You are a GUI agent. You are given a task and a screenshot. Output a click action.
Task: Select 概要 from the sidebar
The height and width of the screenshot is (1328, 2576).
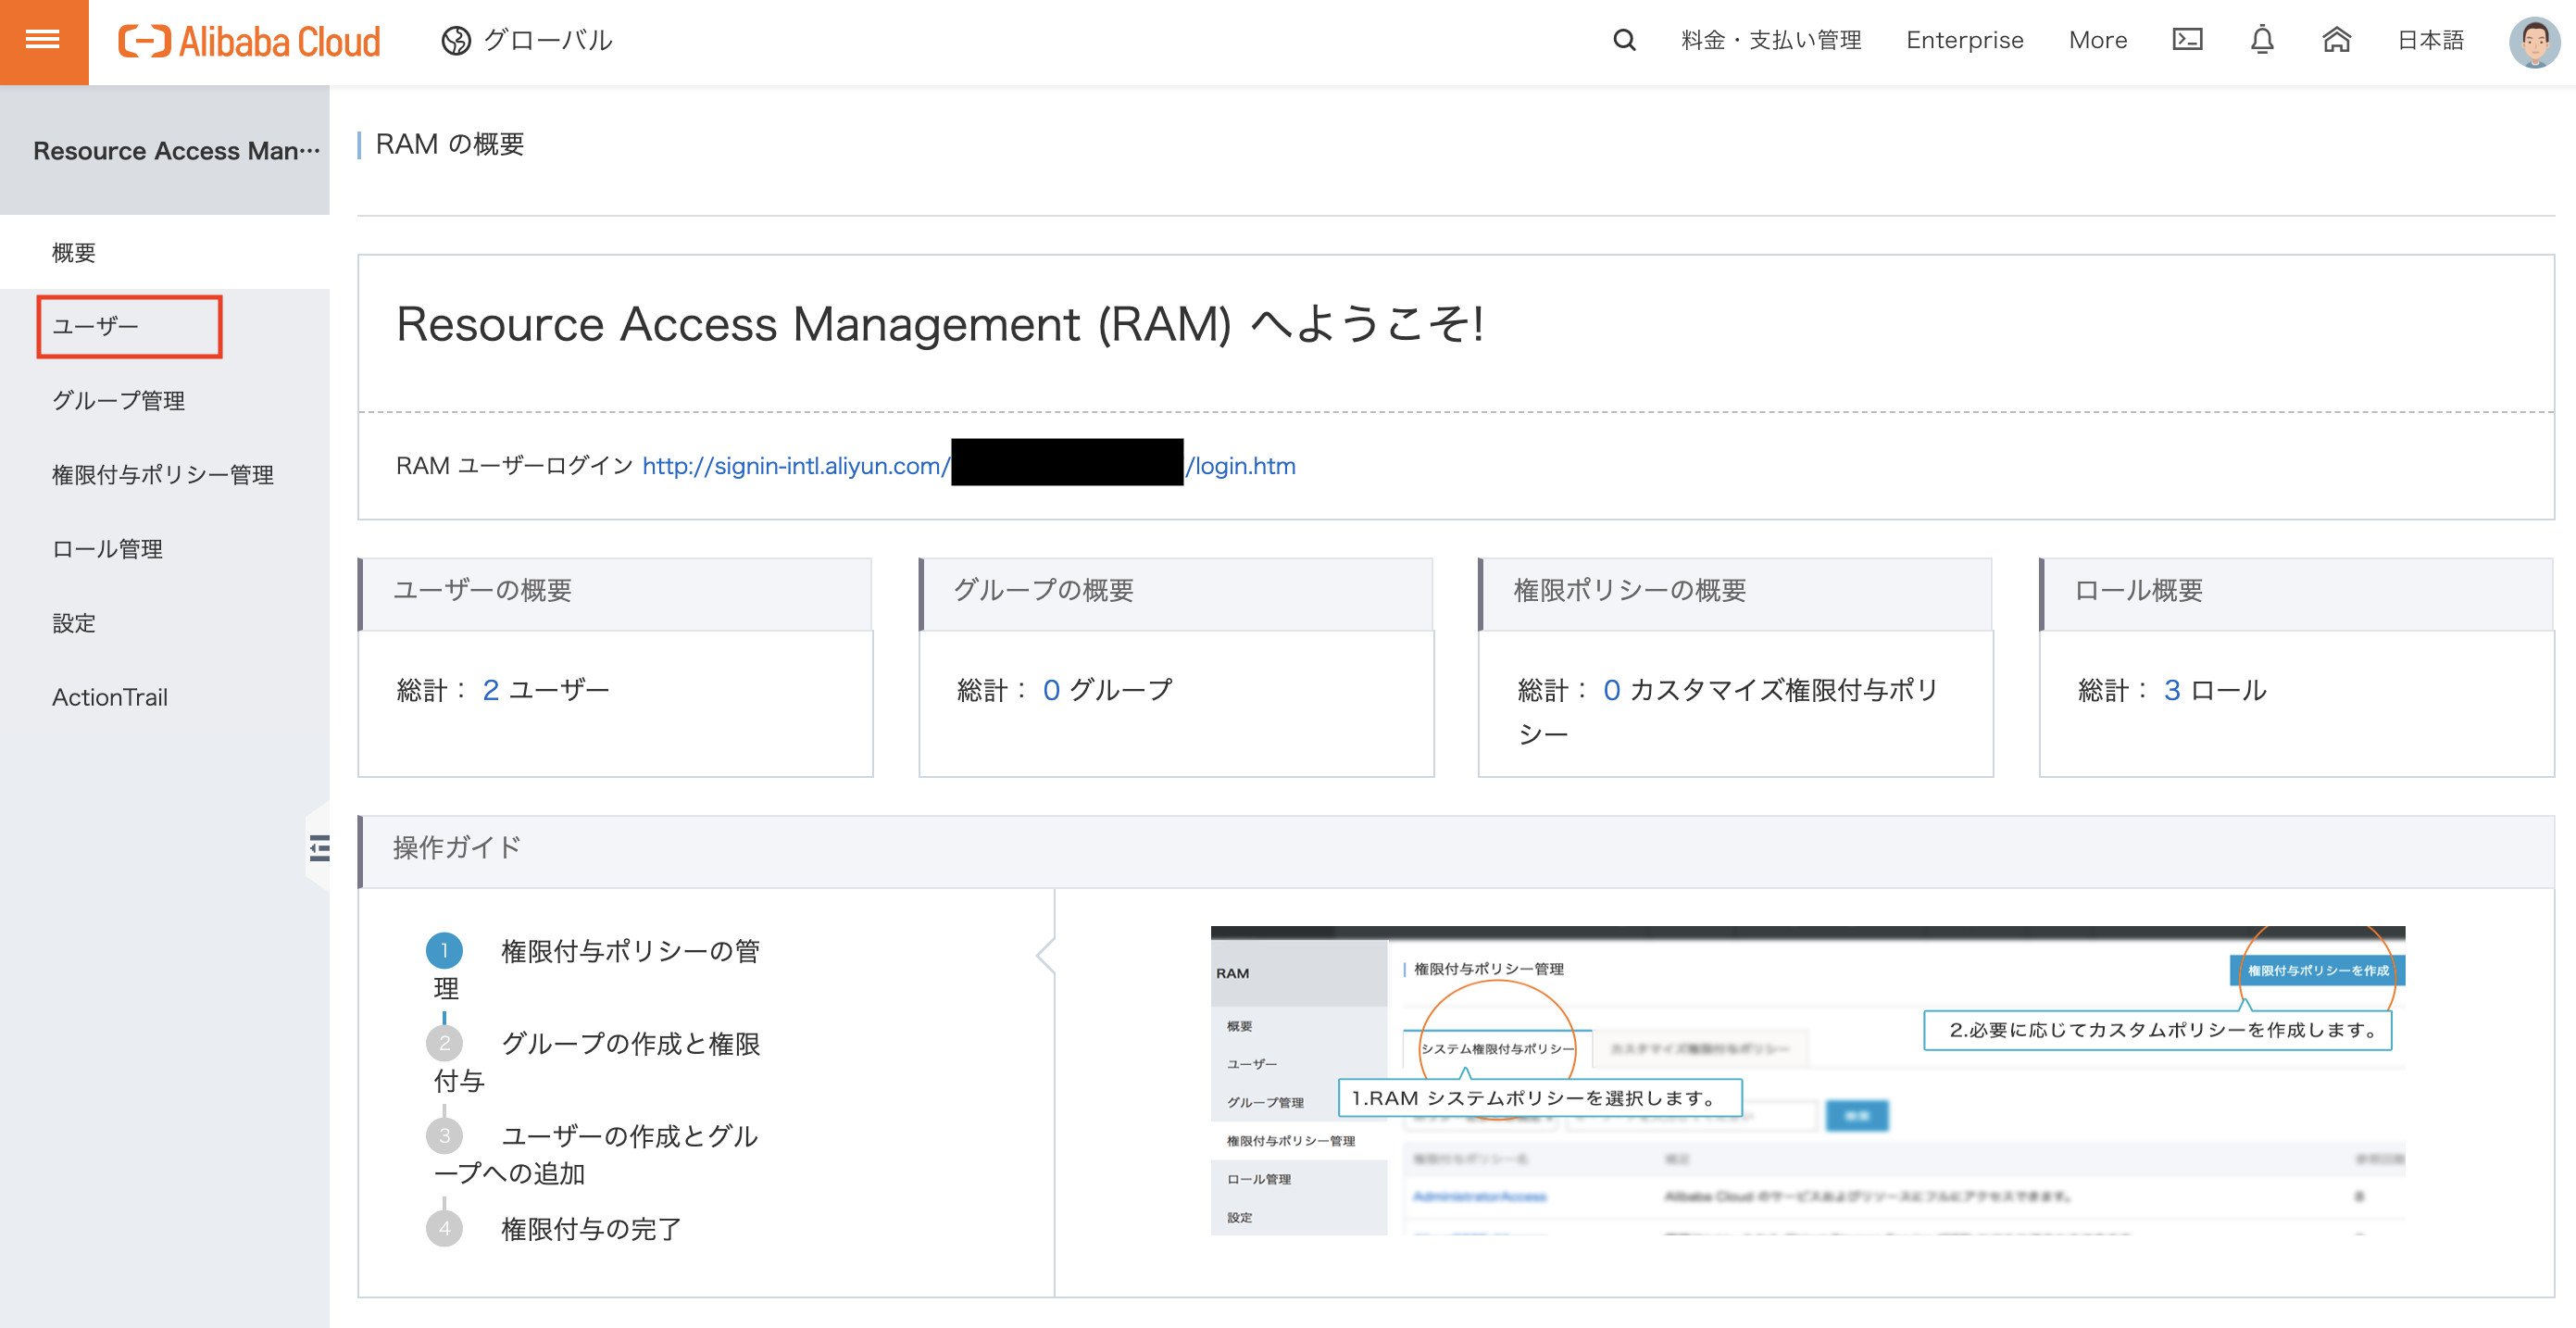[73, 253]
